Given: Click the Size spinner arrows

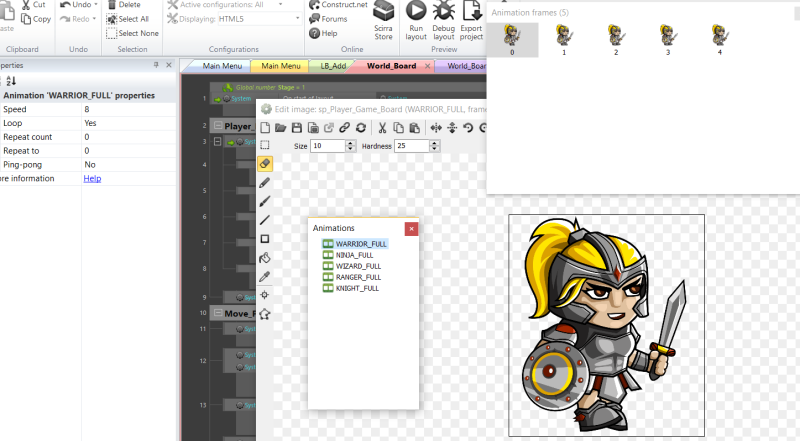Looking at the screenshot, I should coord(351,146).
